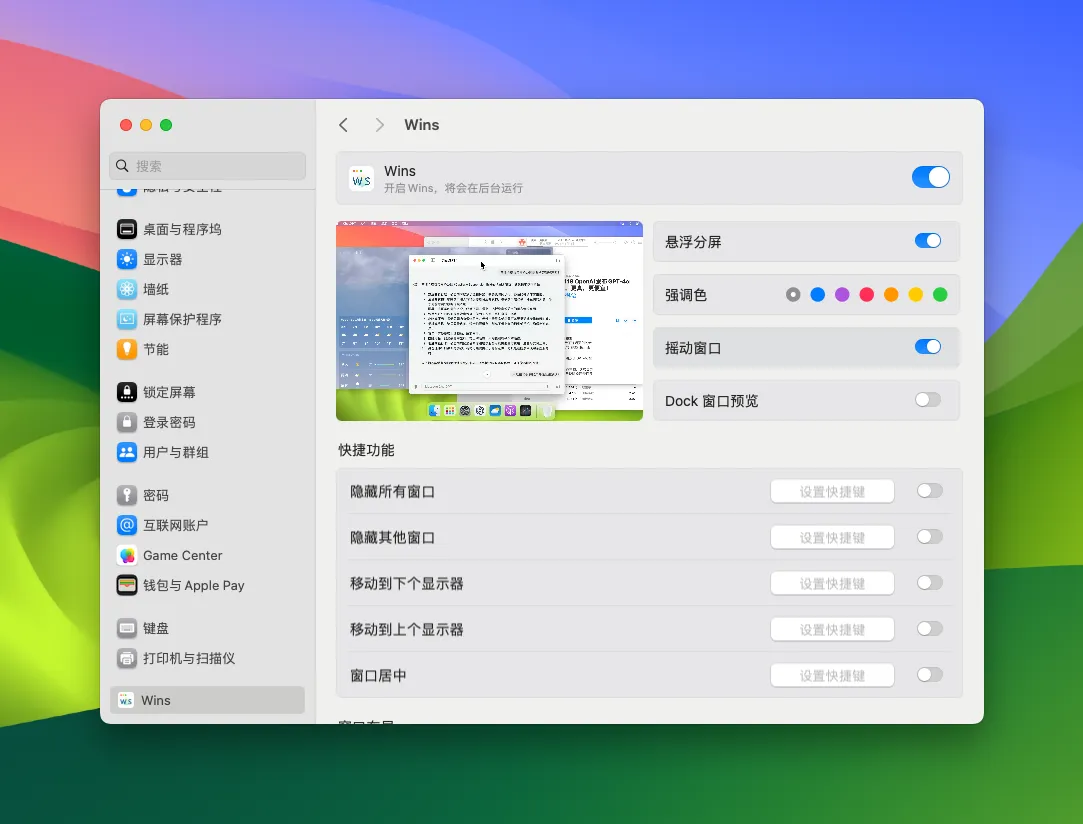Click the forward navigation arrow
Image resolution: width=1083 pixels, height=824 pixels.
[379, 124]
